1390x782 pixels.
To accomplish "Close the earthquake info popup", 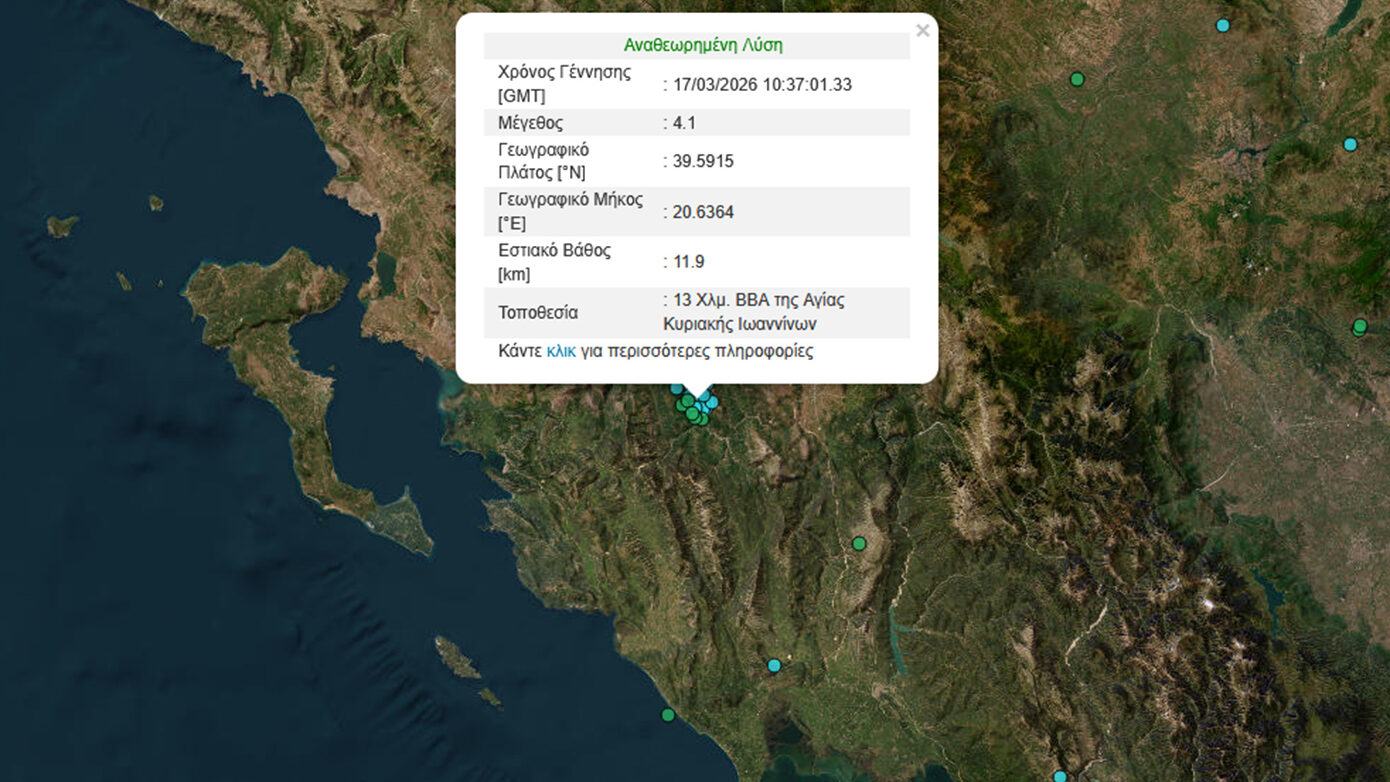I will [922, 31].
